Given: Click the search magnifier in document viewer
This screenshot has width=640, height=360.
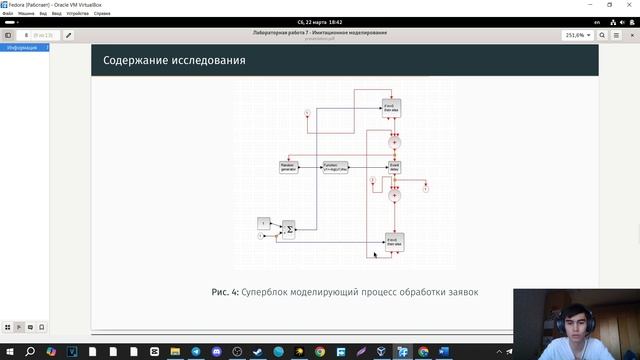Looking at the screenshot, I should [x=602, y=36].
